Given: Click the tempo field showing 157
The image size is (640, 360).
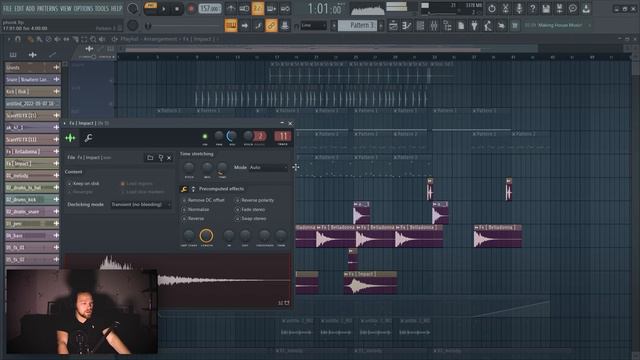Looking at the screenshot, I should [x=210, y=9].
